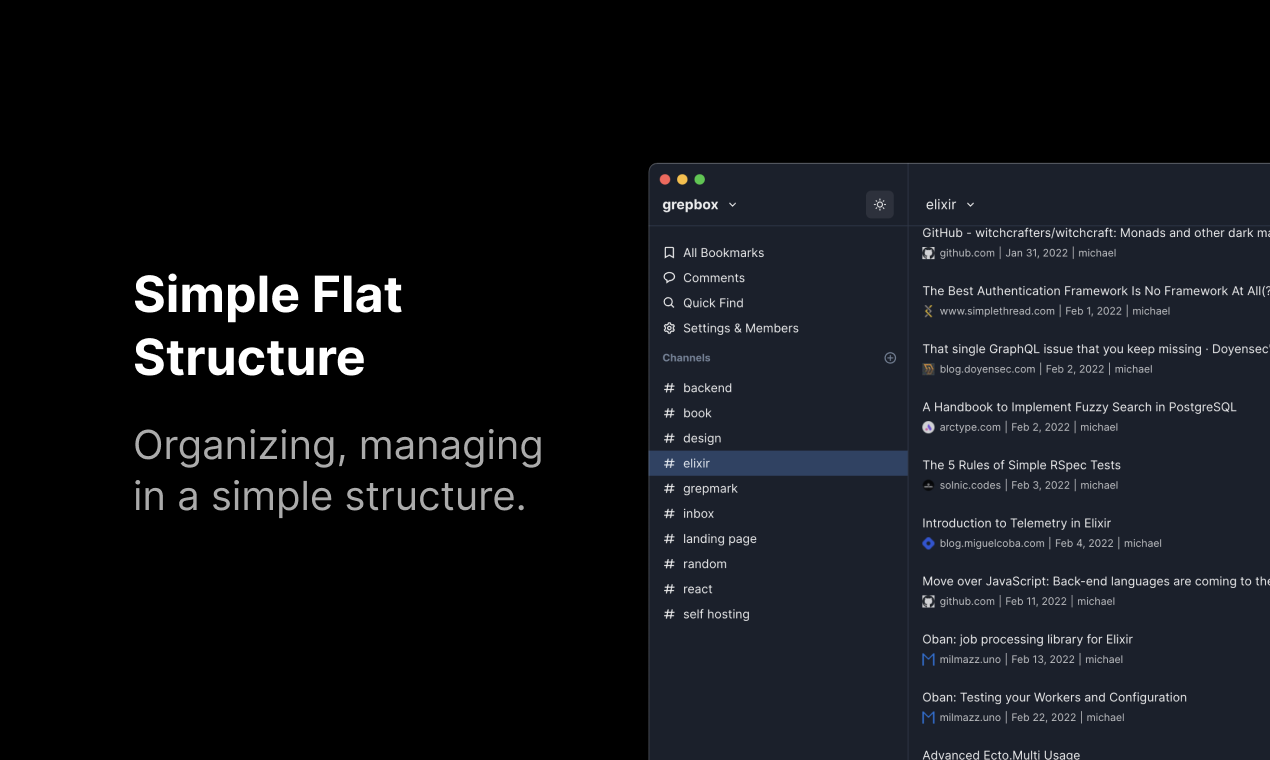Open Advanced Ecto.Multi Usage bookmark
This screenshot has width=1270, height=760.
point(1001,754)
